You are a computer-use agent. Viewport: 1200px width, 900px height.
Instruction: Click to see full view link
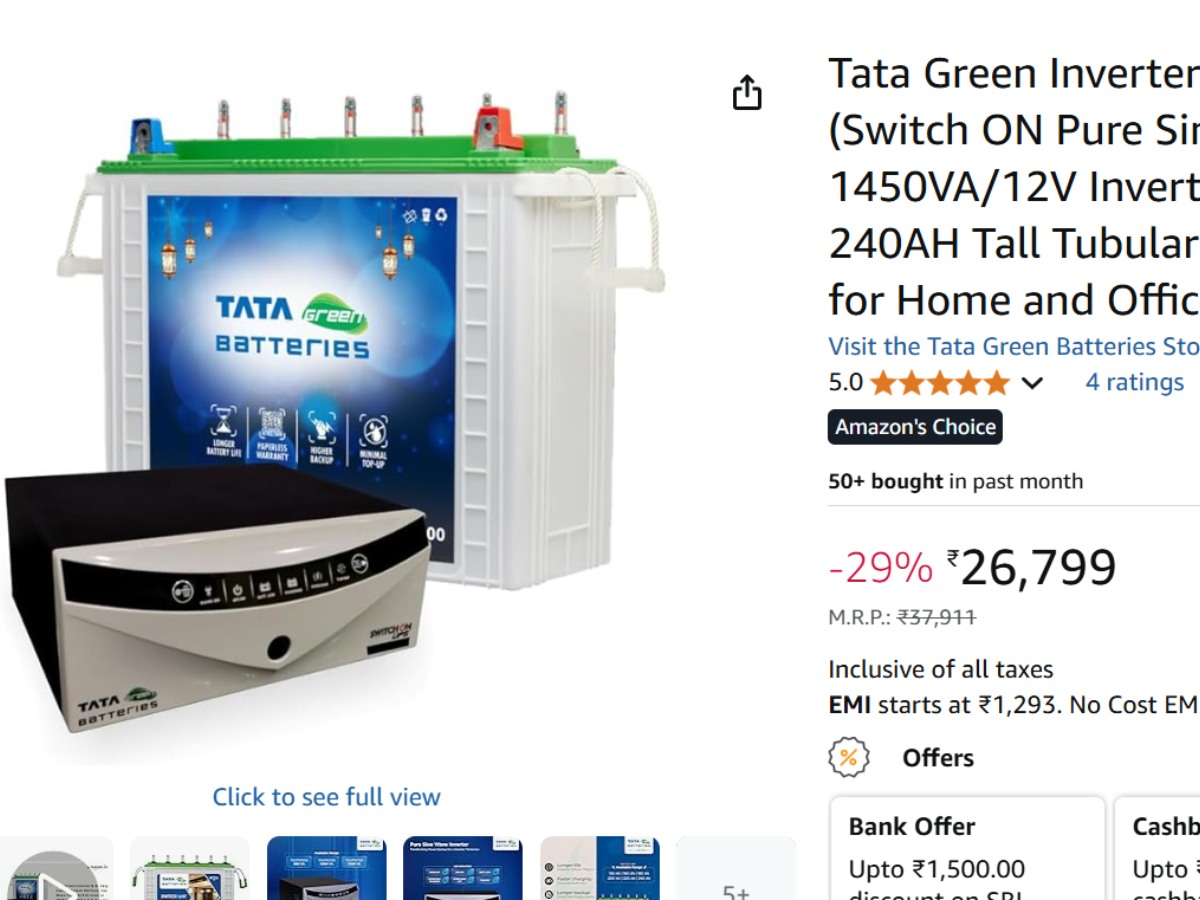click(326, 797)
